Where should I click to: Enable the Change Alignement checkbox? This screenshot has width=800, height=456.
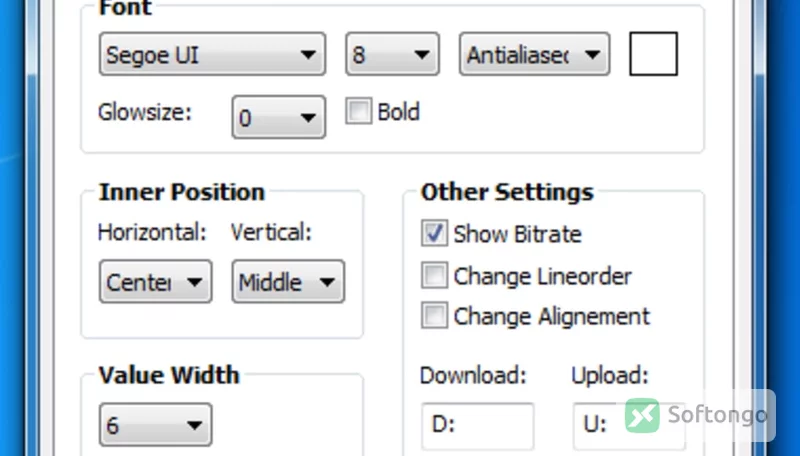434,315
